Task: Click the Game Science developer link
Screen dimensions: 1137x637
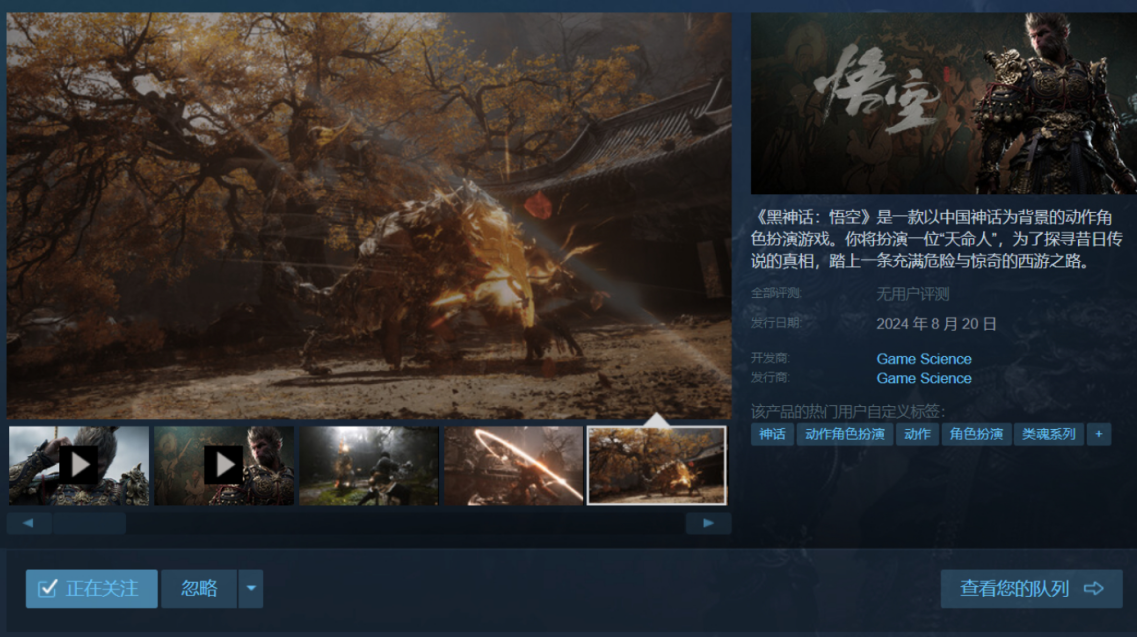Action: 924,359
